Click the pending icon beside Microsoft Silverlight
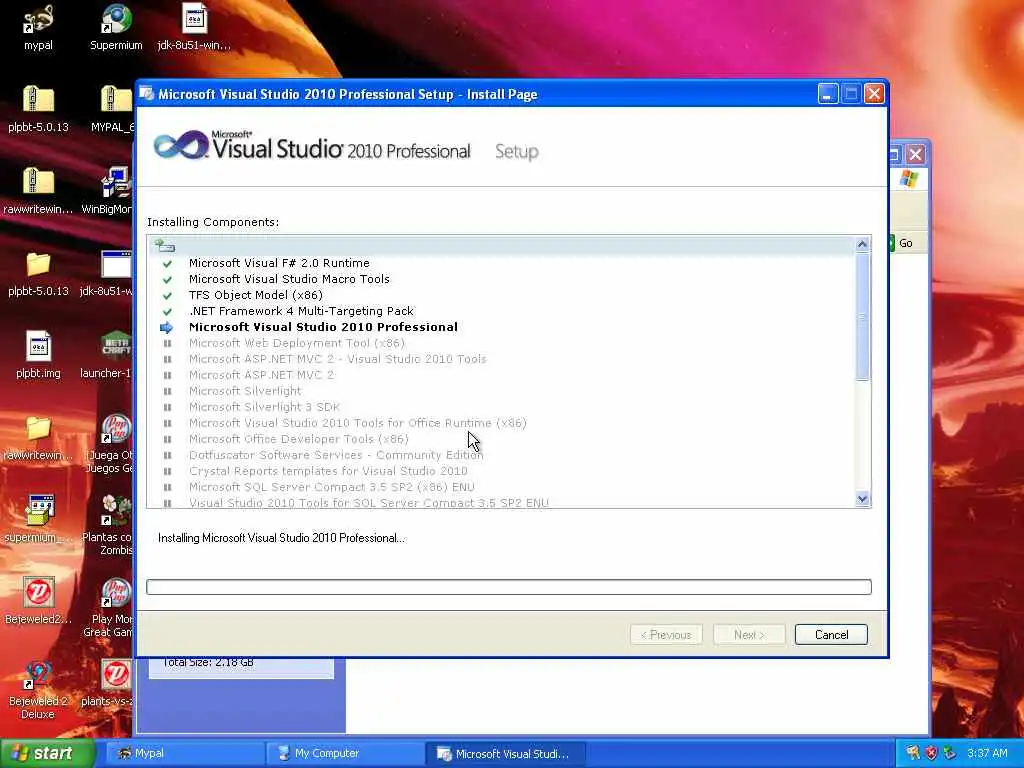1024x768 pixels. [167, 391]
